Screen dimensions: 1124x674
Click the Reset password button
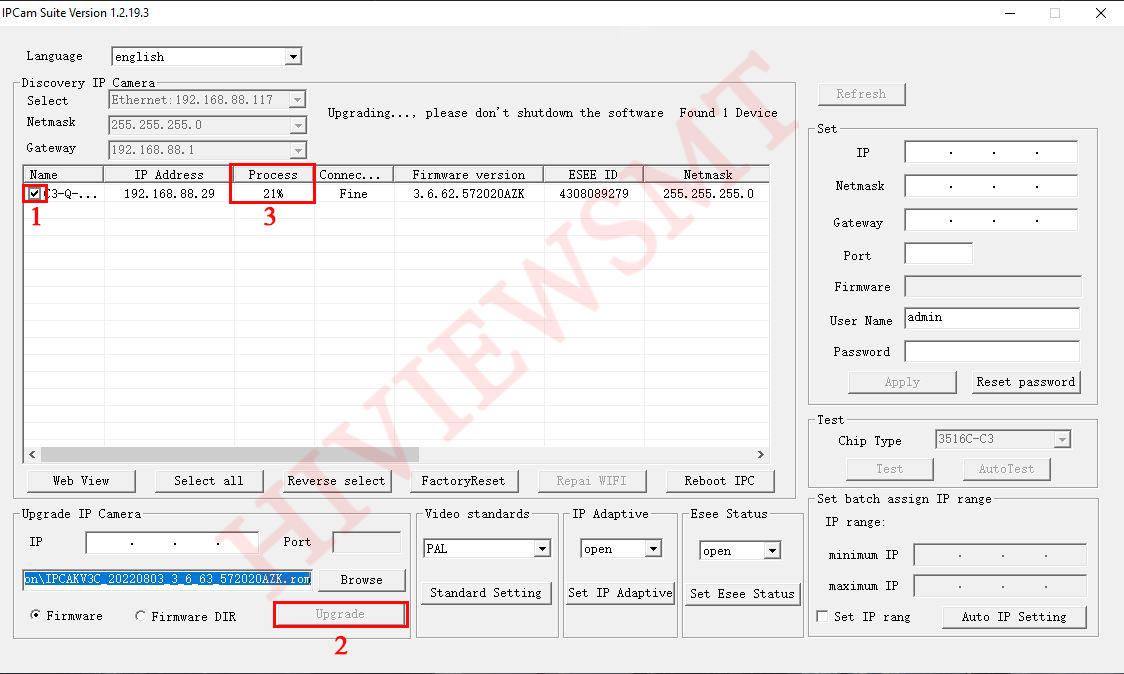1025,382
